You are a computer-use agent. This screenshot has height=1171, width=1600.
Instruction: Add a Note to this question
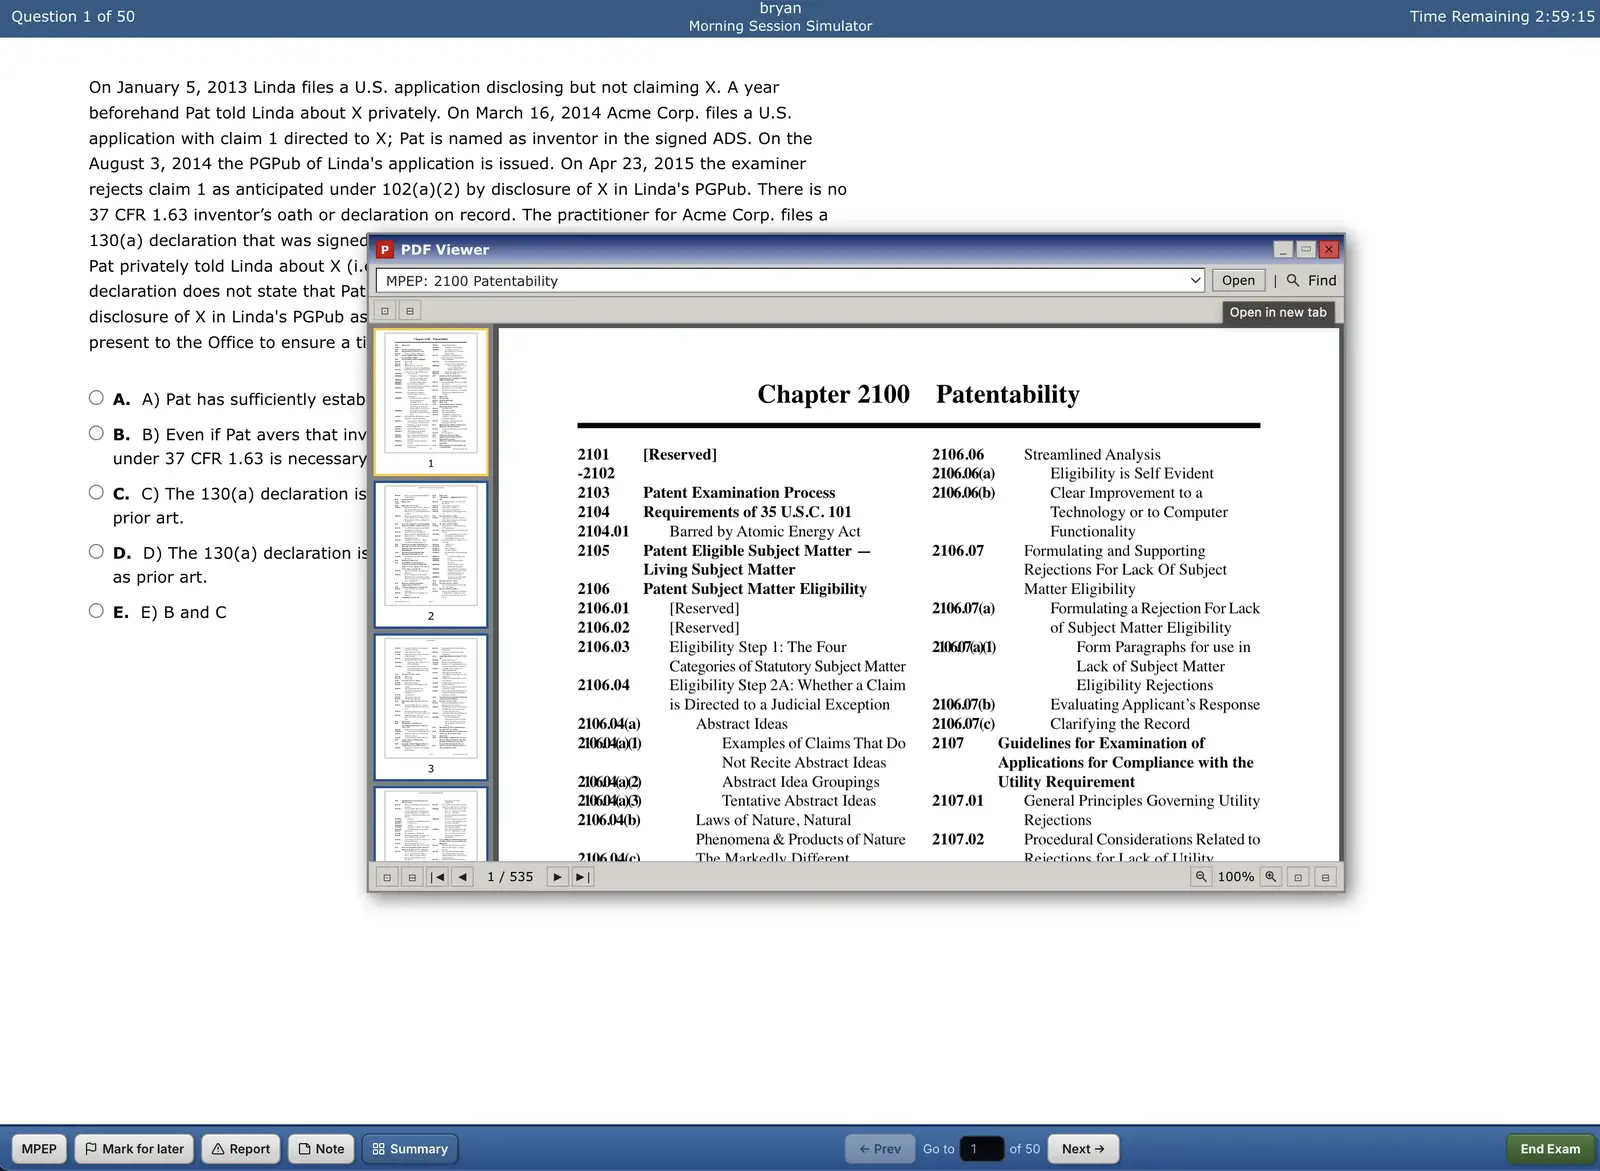pos(321,1149)
